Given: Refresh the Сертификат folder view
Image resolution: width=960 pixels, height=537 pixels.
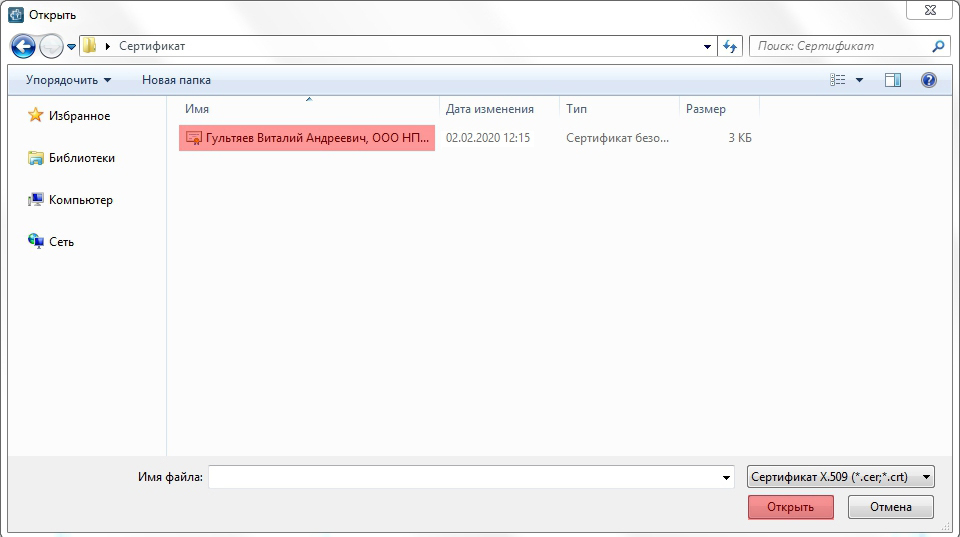Looking at the screenshot, I should tap(730, 47).
